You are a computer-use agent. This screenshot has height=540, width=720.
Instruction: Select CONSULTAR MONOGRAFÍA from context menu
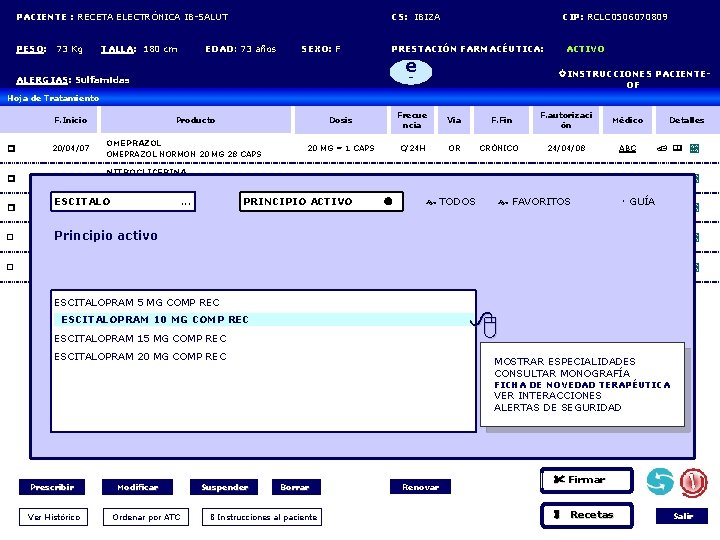562,373
